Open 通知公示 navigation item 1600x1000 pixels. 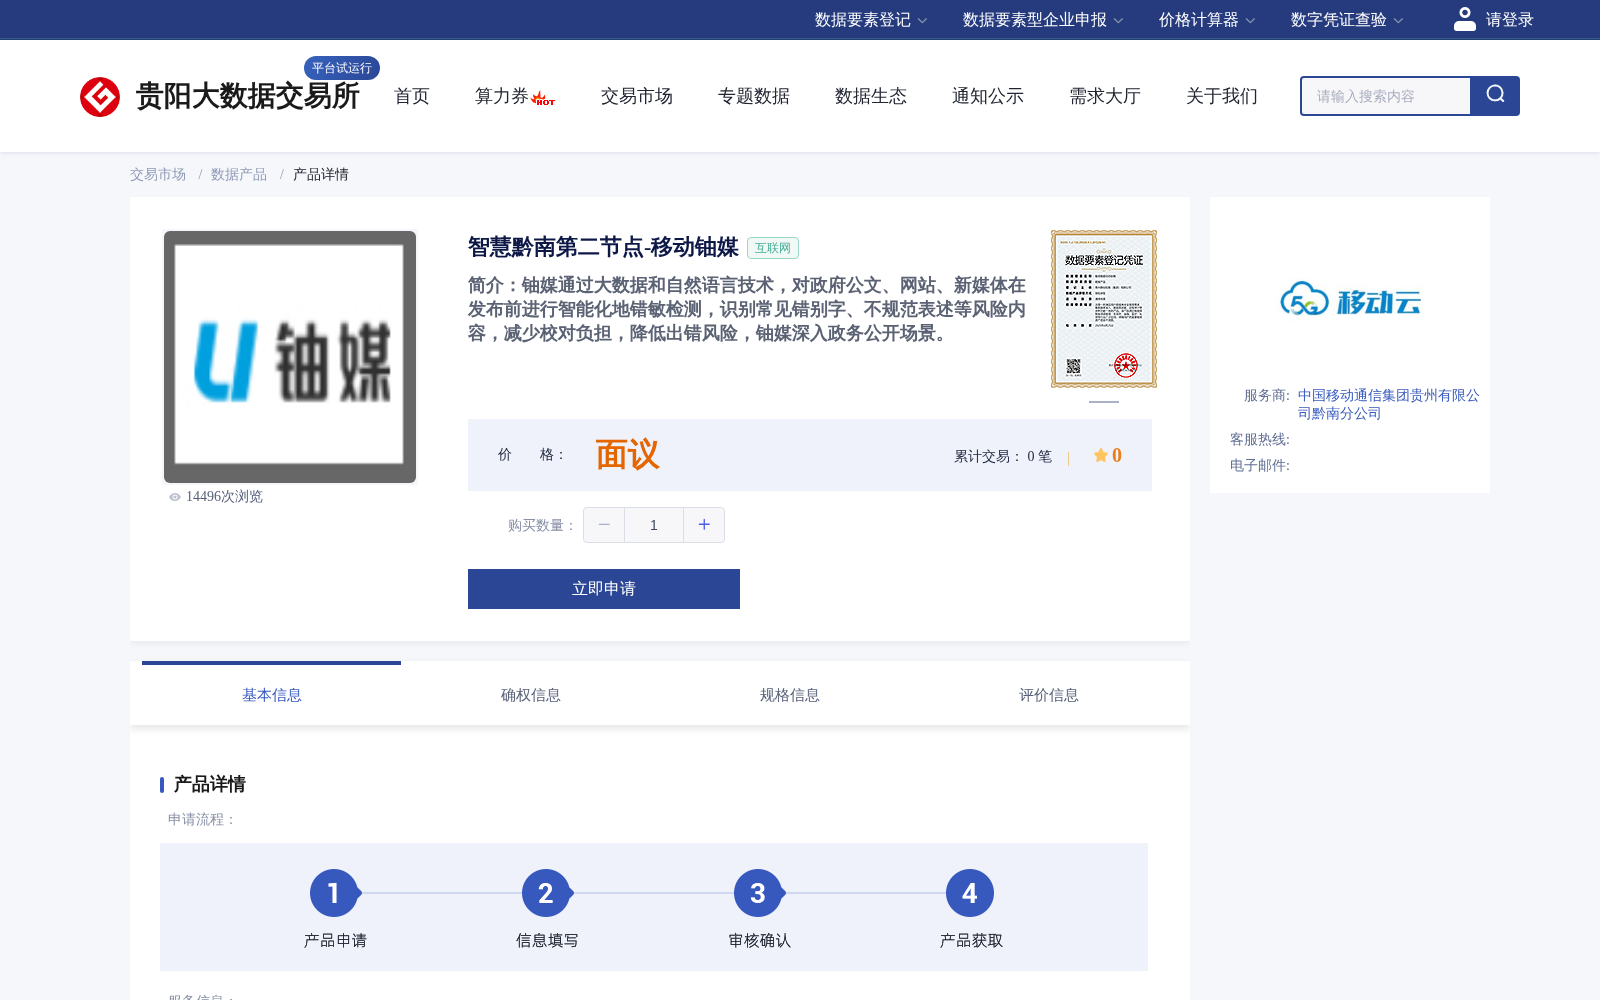tap(988, 96)
